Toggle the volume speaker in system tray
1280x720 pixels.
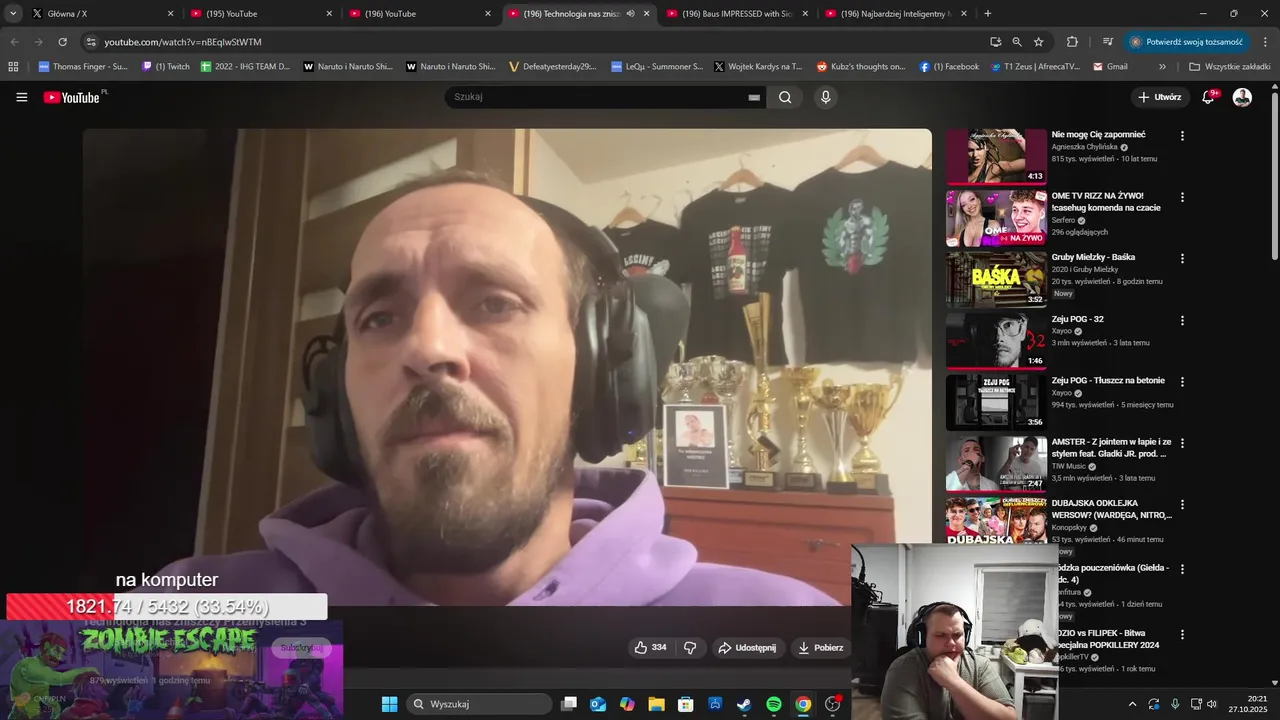point(1212,704)
